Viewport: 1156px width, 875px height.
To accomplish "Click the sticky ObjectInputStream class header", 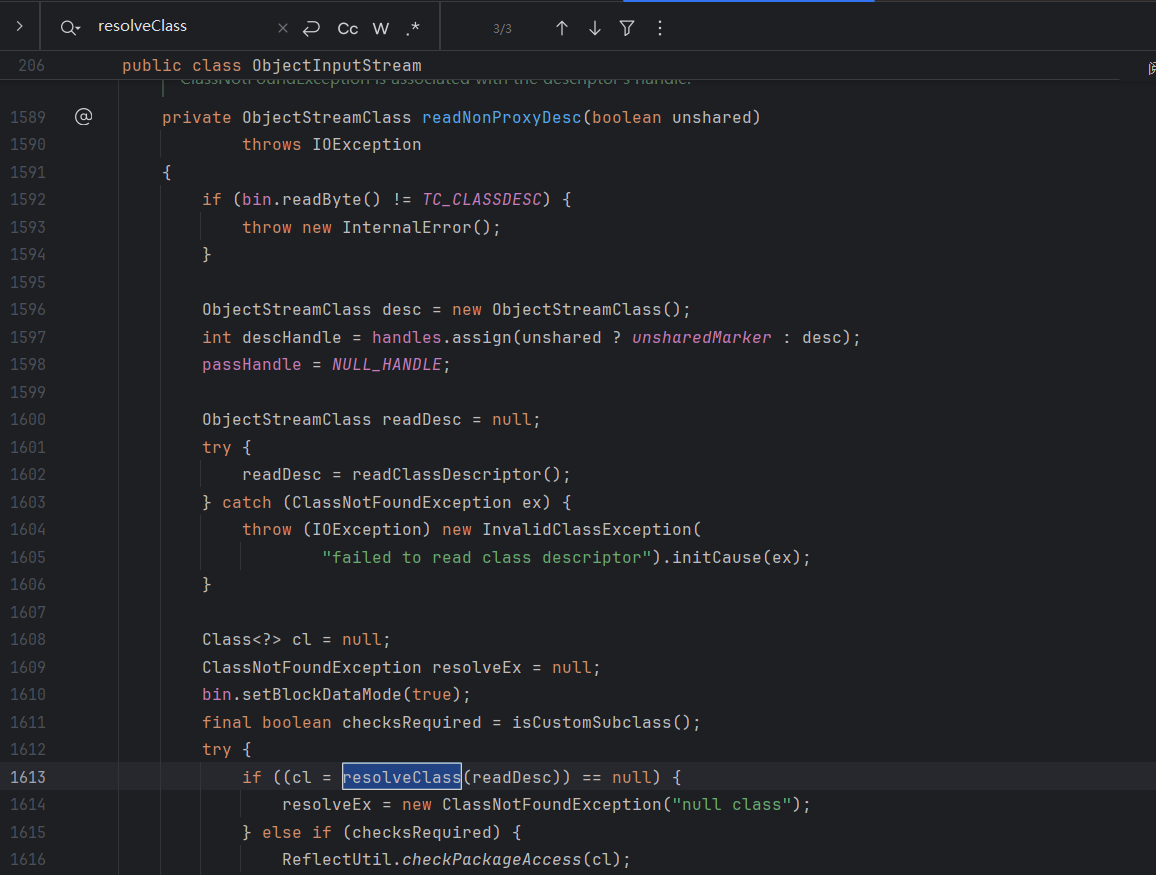I will point(336,66).
